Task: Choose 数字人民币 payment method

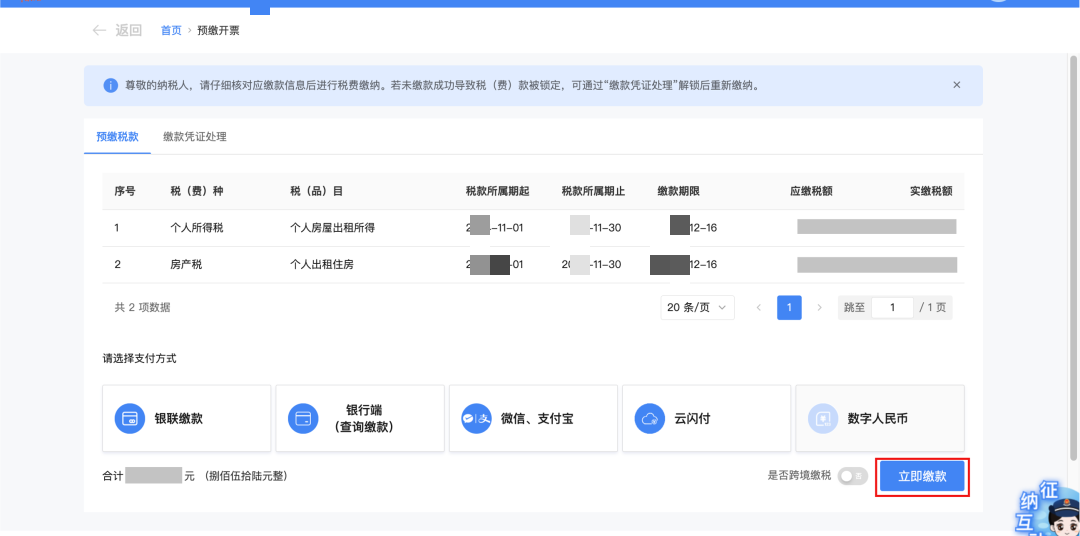Action: click(880, 418)
